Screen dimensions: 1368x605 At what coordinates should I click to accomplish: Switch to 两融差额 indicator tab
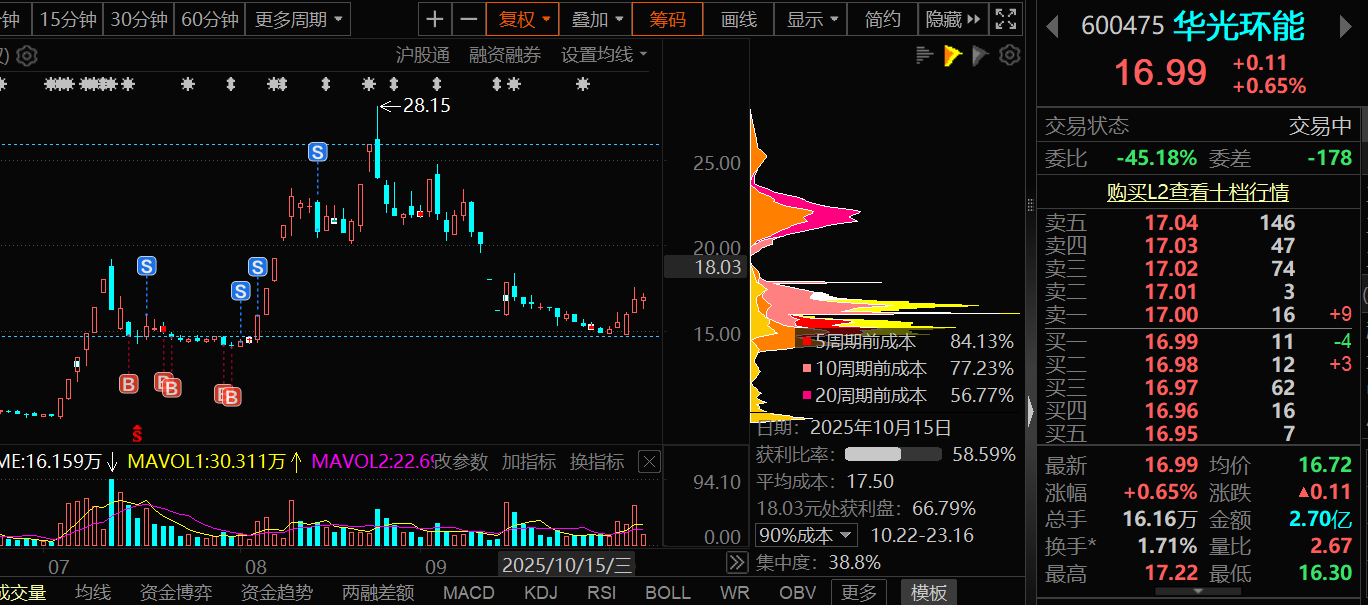click(x=377, y=592)
